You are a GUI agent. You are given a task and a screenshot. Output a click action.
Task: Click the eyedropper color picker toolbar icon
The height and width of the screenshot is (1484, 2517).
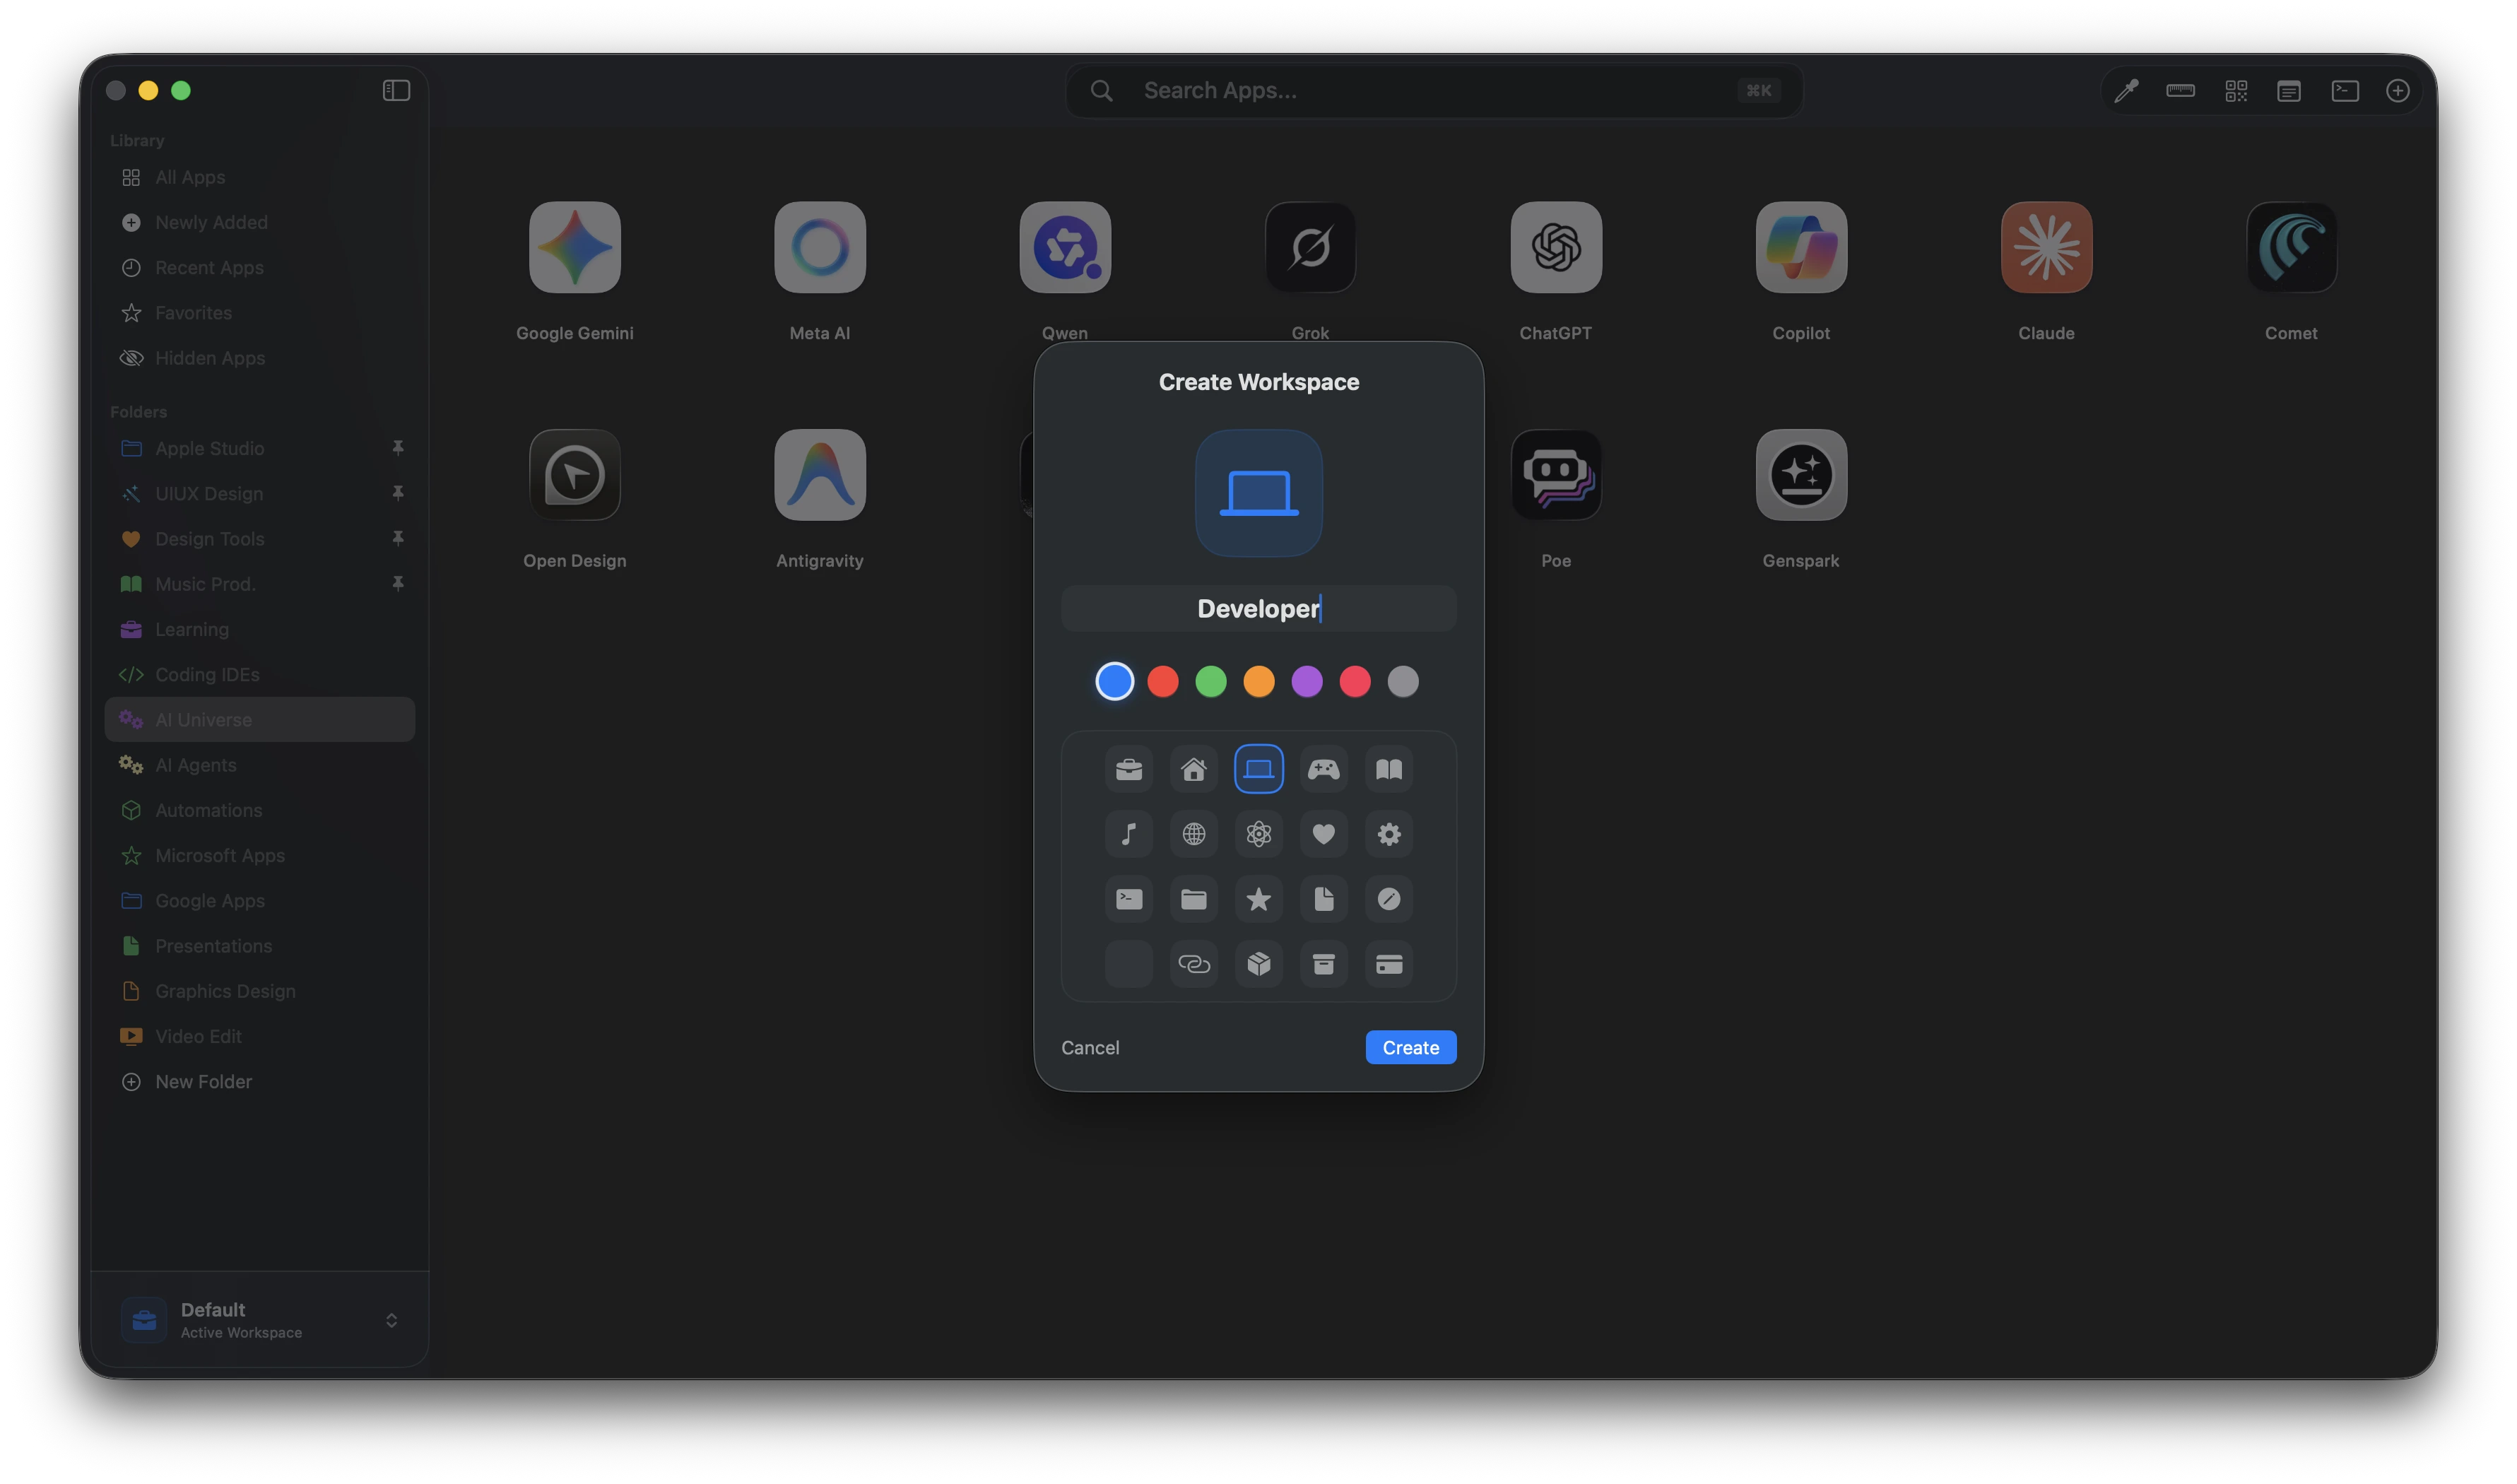click(2126, 91)
